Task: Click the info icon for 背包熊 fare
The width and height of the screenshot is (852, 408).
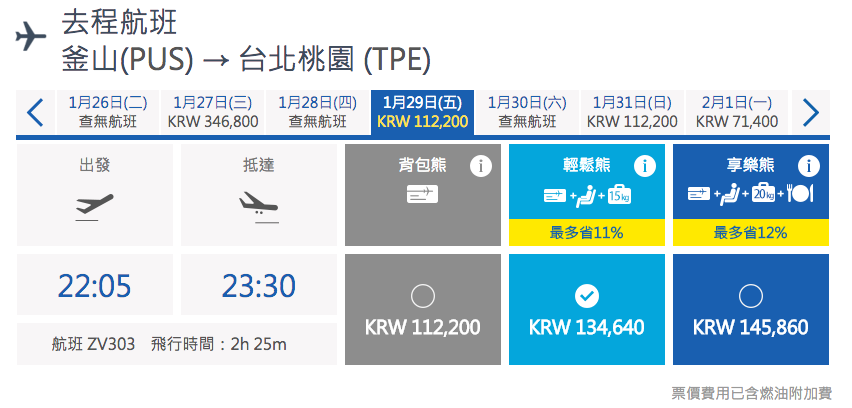Action: click(480, 166)
